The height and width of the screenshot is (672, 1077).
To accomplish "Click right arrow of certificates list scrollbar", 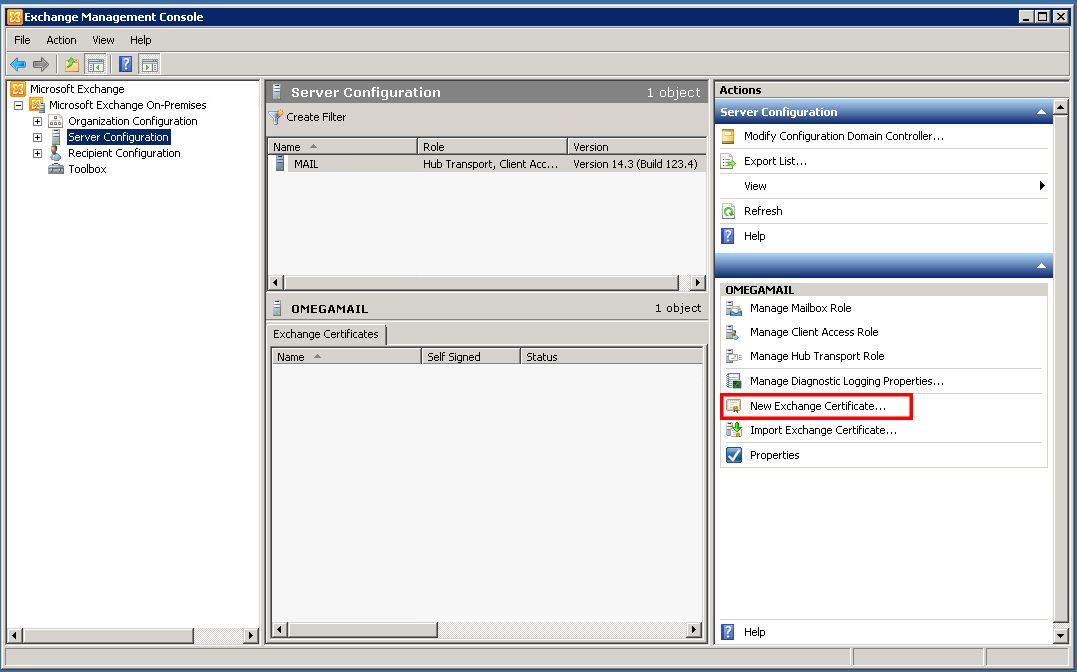I will 694,629.
